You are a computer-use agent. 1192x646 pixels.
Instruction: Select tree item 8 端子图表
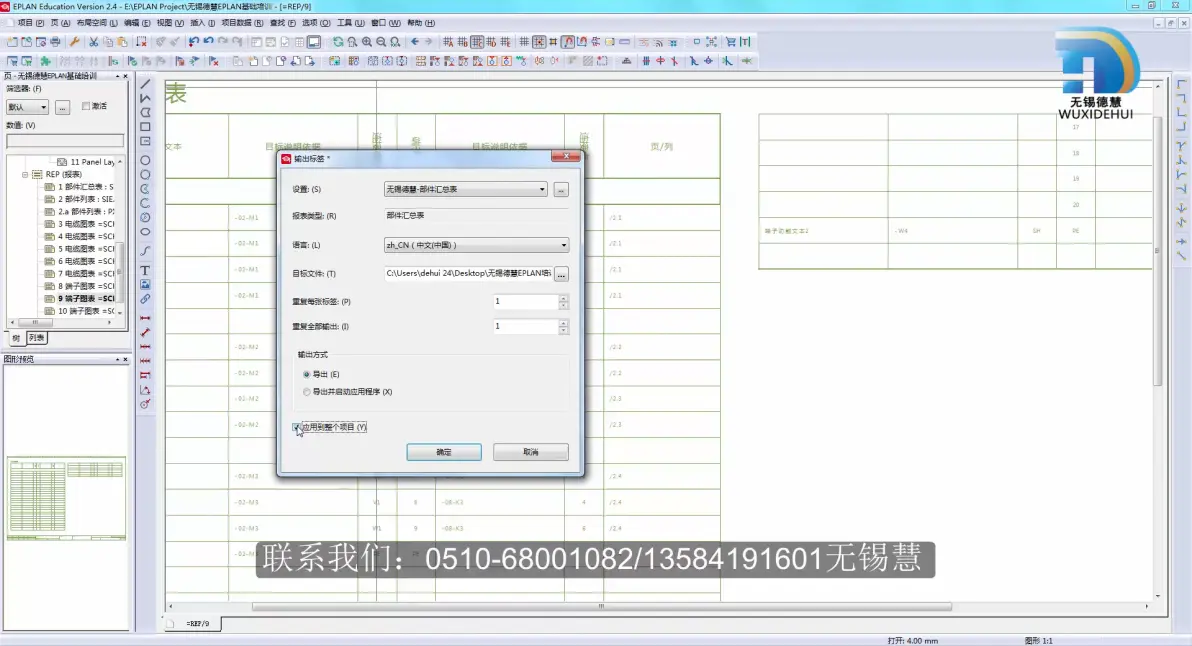coord(80,286)
